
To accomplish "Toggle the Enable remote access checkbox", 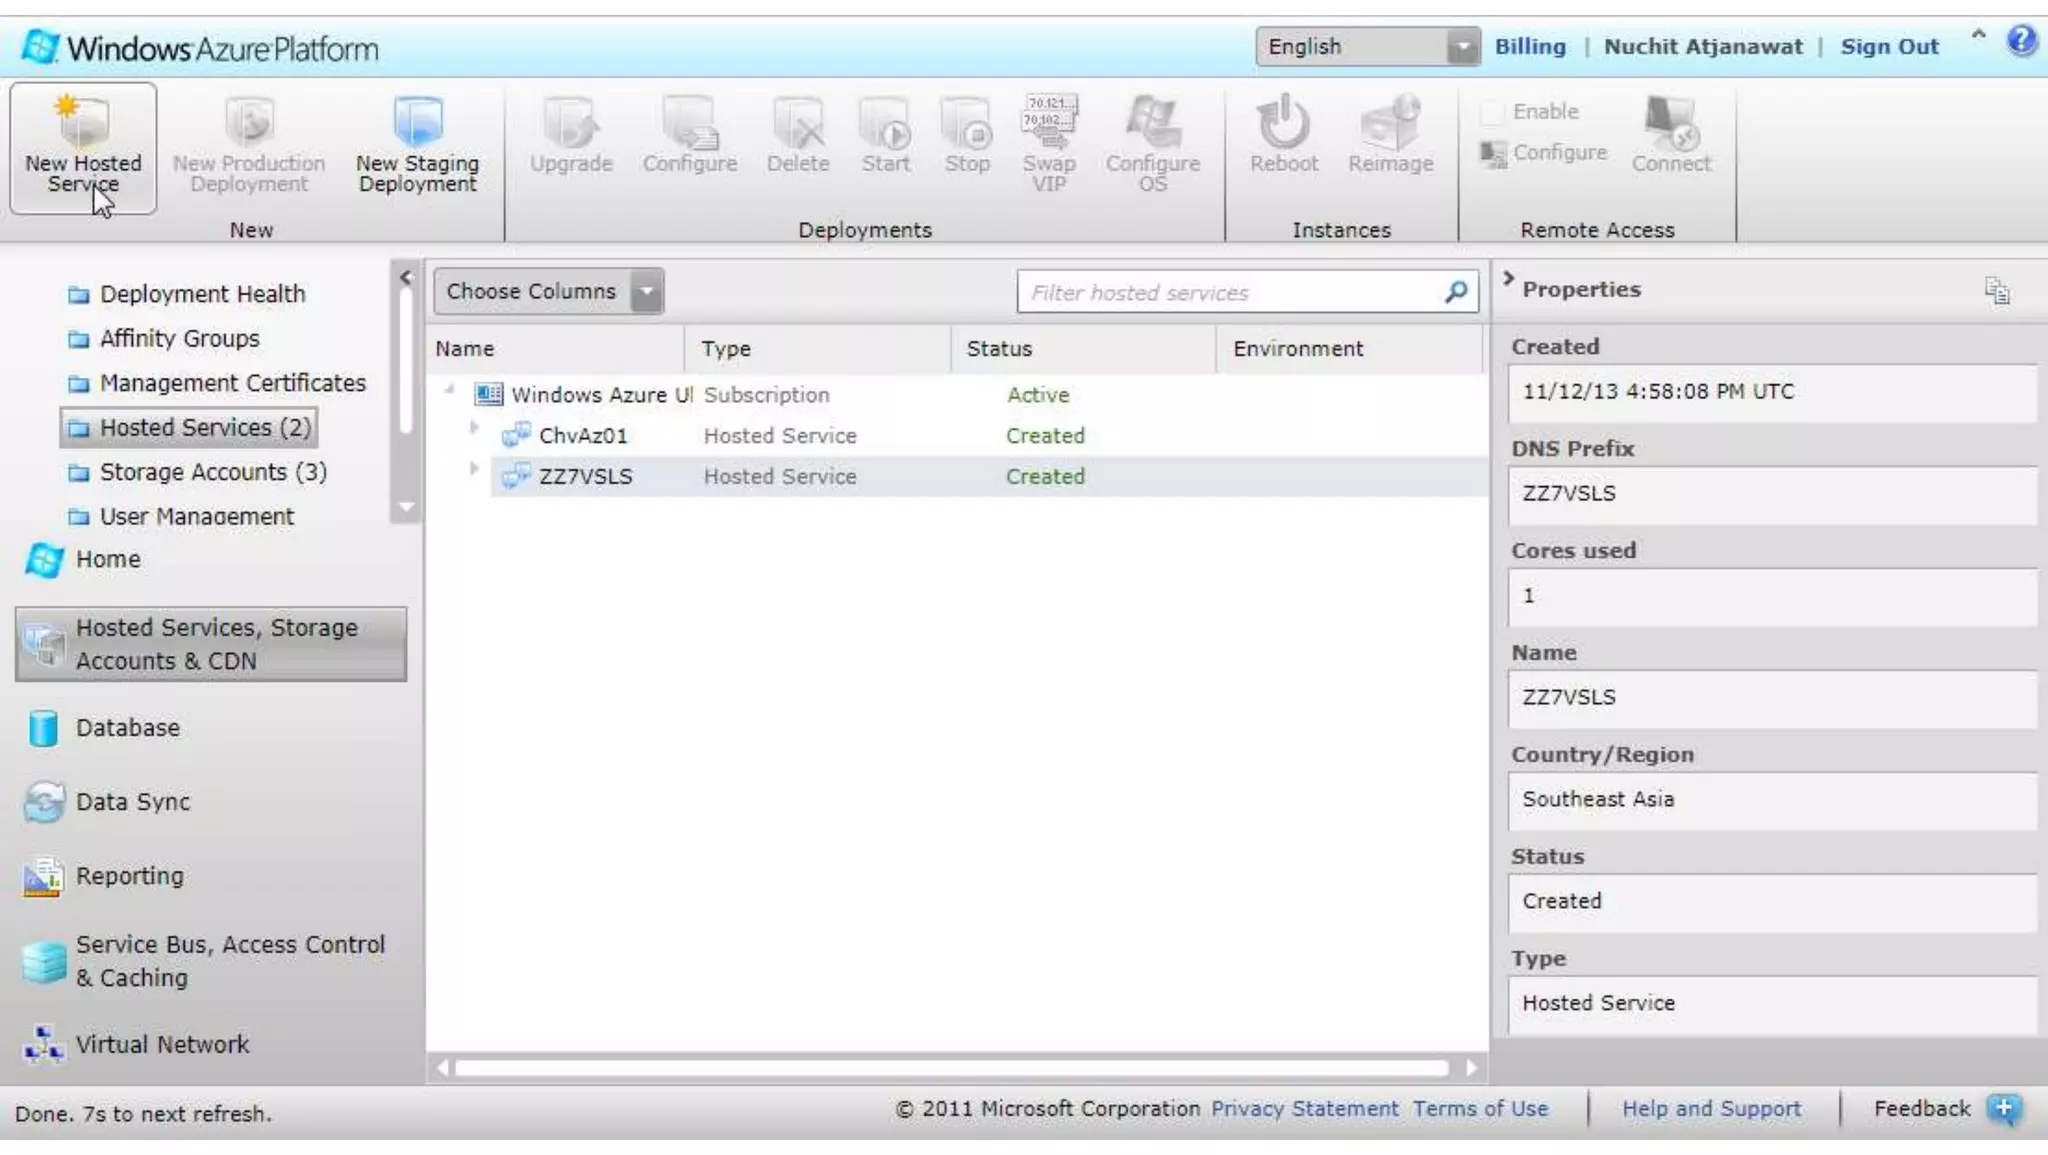I will (1492, 112).
